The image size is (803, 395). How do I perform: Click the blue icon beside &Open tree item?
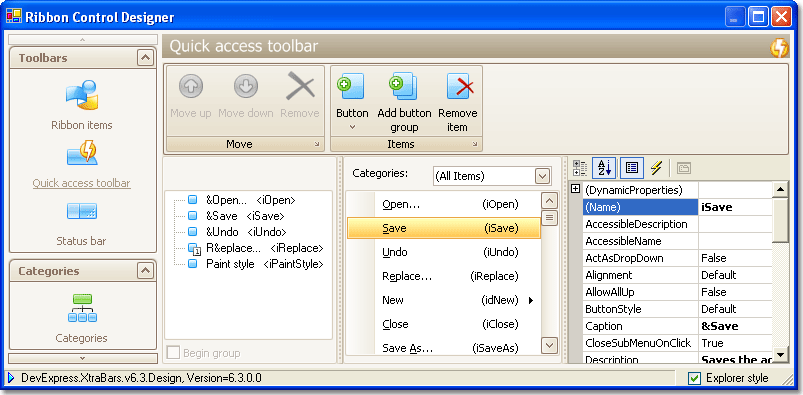coord(193,200)
